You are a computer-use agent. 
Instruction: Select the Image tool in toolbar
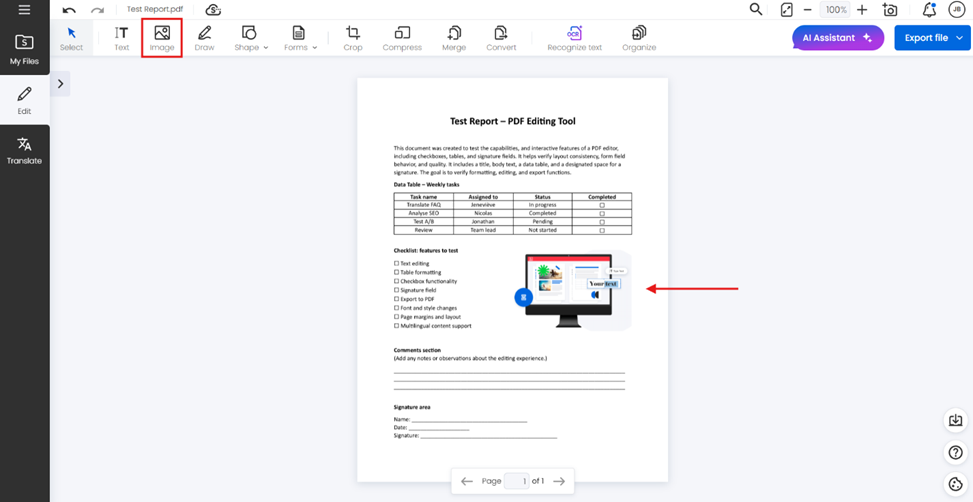(x=161, y=38)
